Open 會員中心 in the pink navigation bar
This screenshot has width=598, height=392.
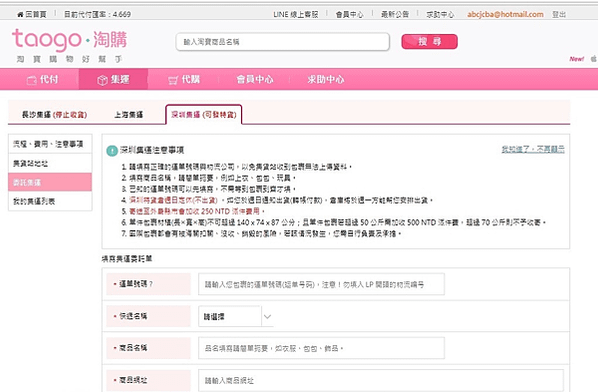255,79
